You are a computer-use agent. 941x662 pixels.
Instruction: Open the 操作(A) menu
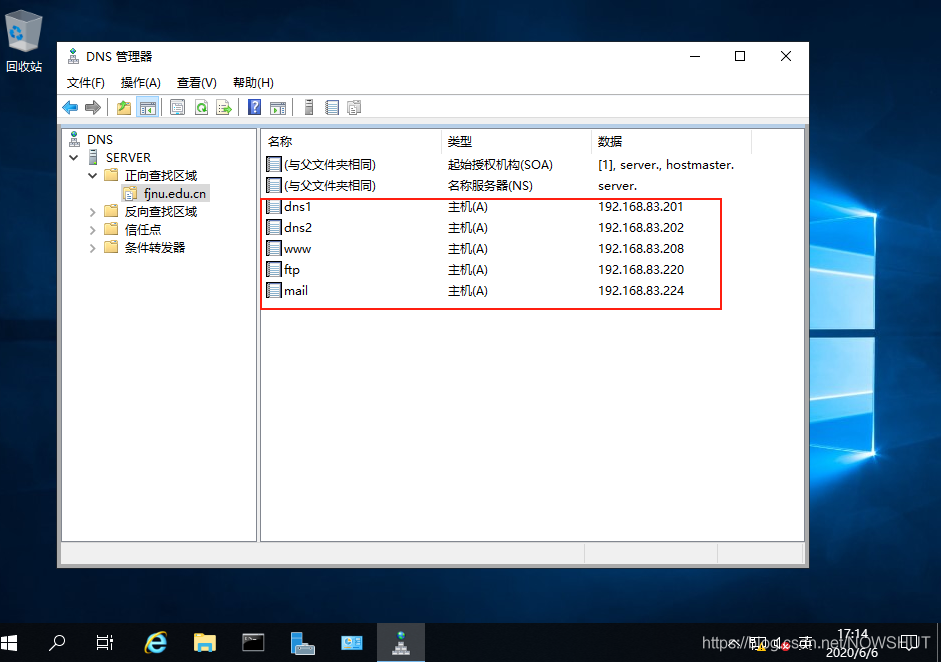coord(140,83)
